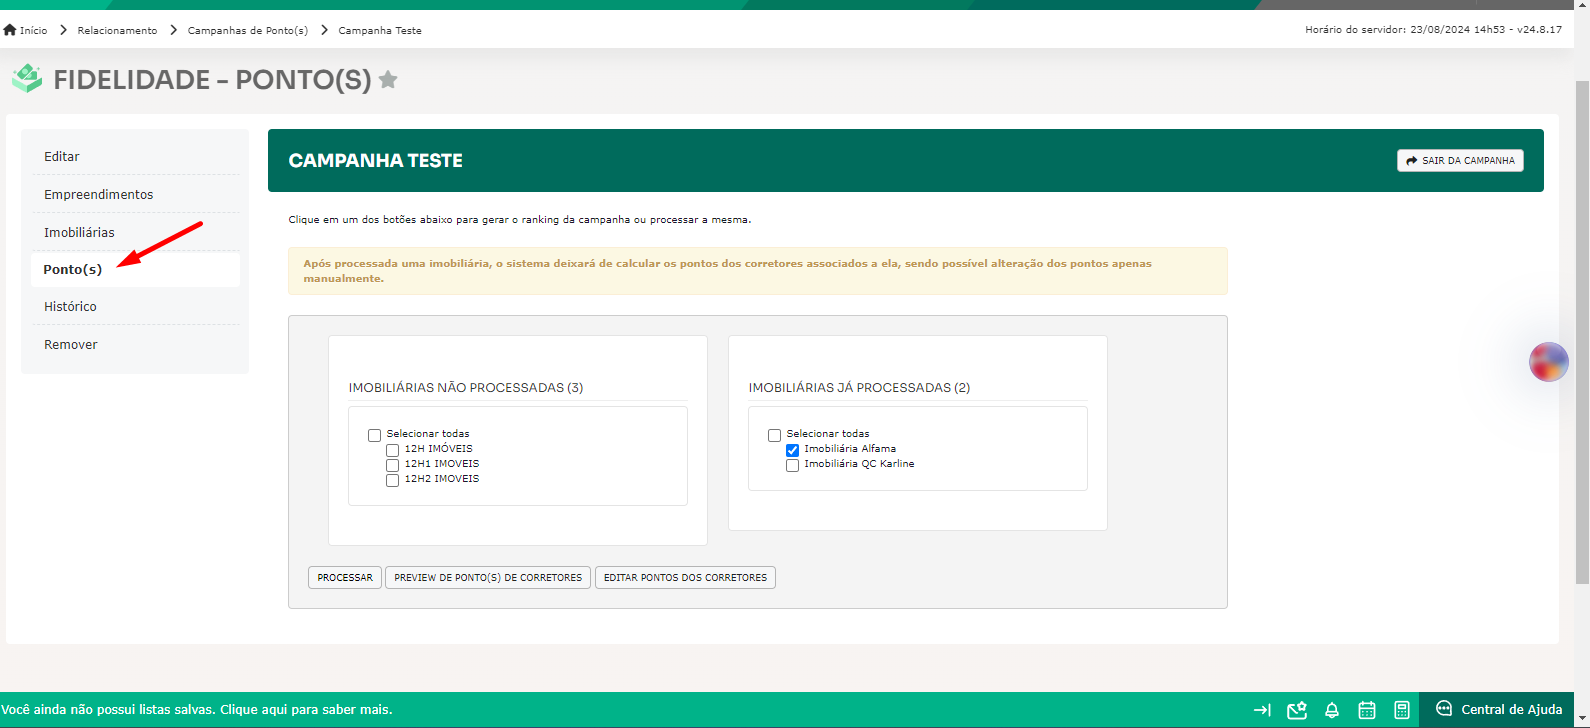This screenshot has height=728, width=1590.
Task: Click Editar Pontos dos Corretores button
Action: click(x=685, y=578)
